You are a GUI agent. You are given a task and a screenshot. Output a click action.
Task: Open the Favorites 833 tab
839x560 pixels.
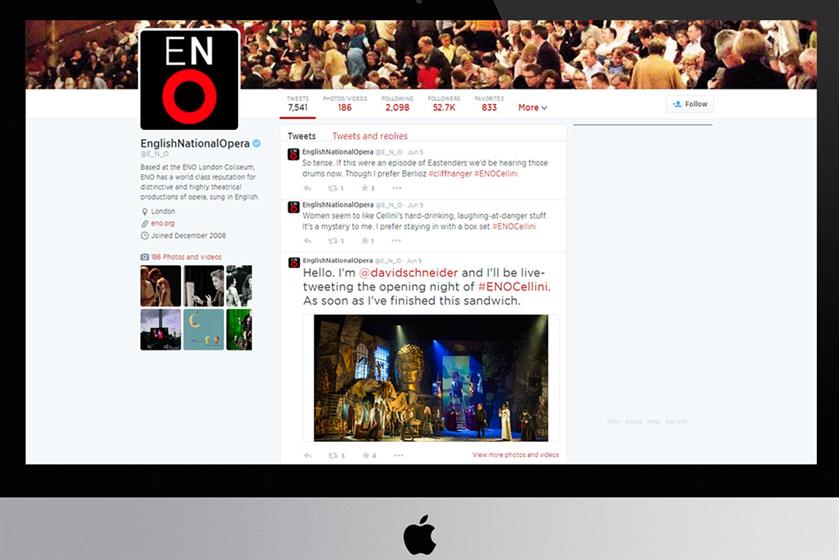click(x=489, y=104)
